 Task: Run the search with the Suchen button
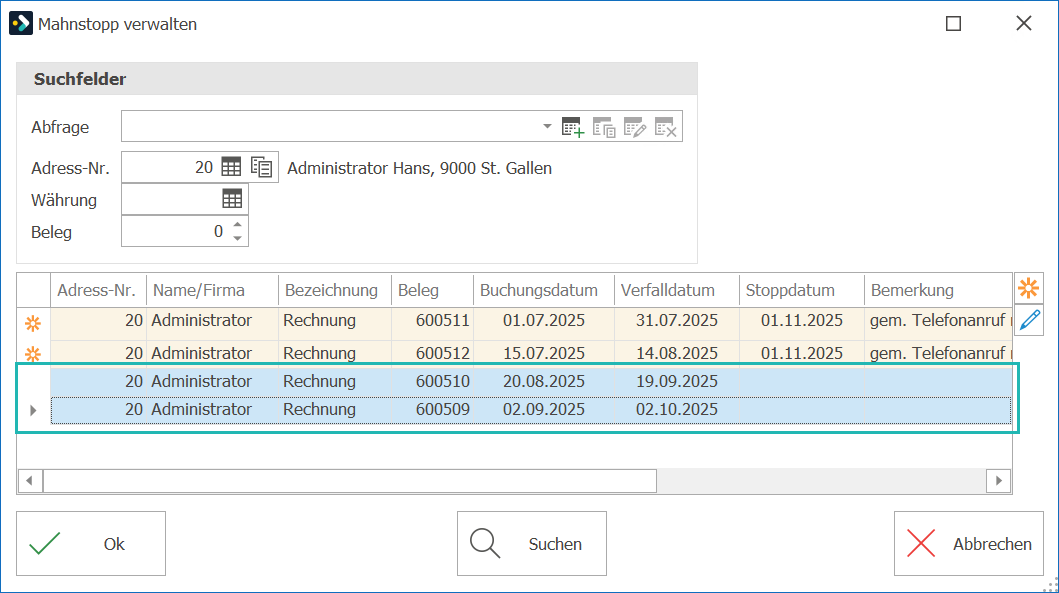click(x=532, y=544)
